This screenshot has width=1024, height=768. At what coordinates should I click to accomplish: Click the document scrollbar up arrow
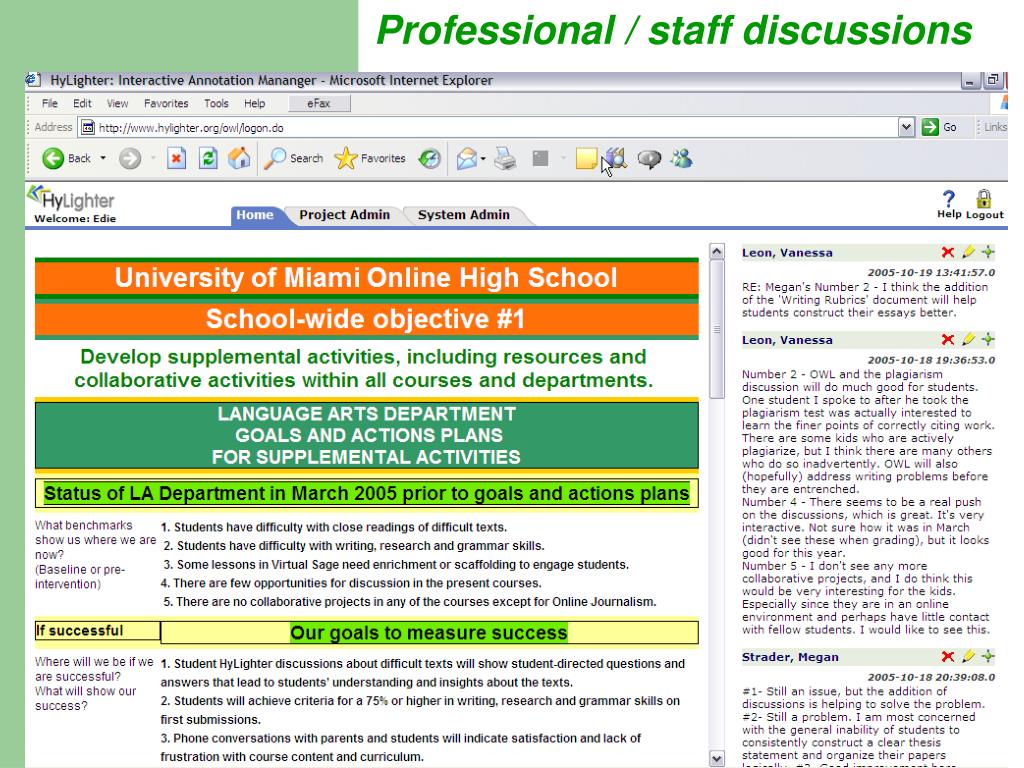(x=716, y=251)
